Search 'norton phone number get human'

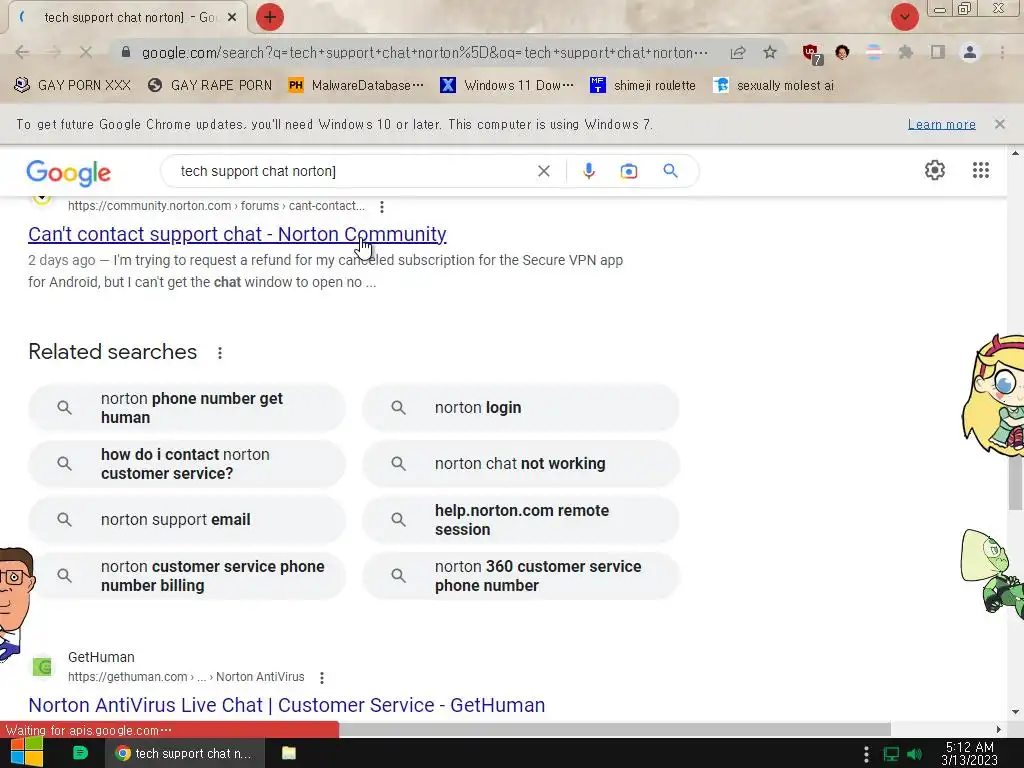(x=187, y=408)
